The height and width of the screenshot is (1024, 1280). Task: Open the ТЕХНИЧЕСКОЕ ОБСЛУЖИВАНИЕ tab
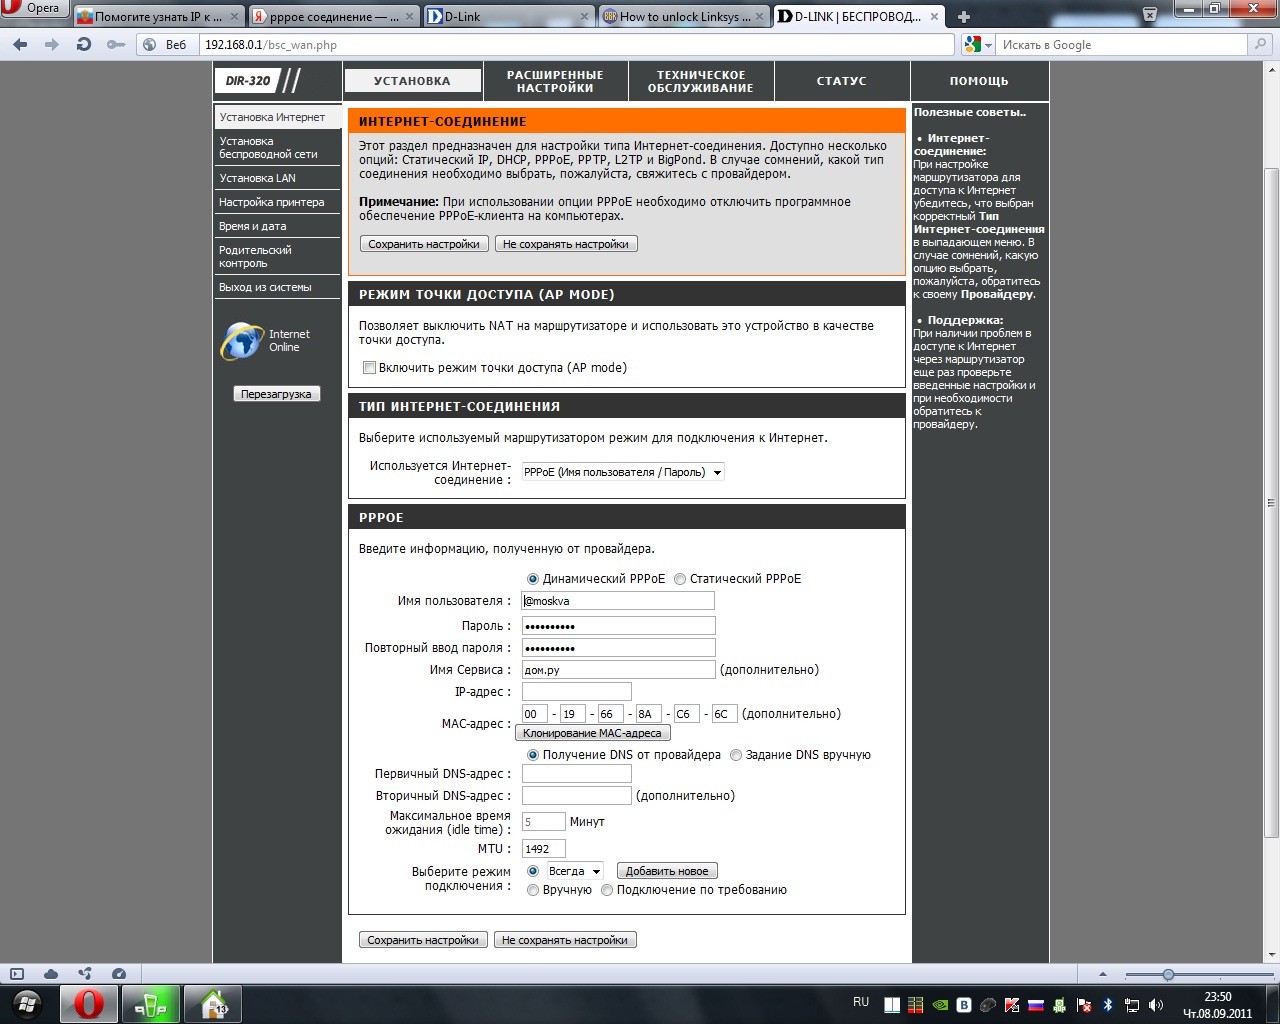point(700,81)
